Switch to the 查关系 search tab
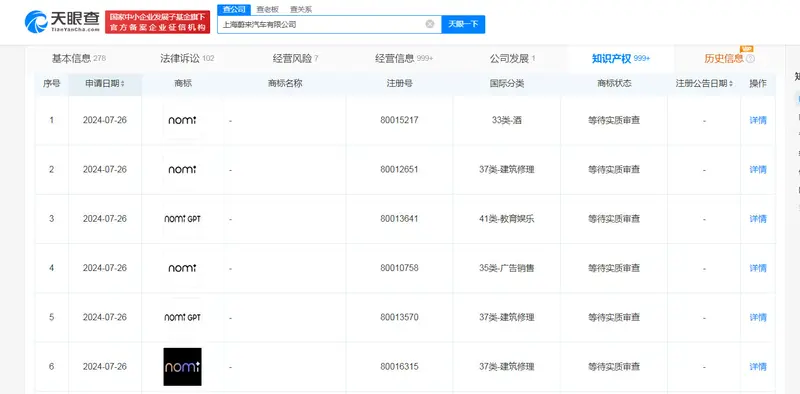 [x=301, y=9]
